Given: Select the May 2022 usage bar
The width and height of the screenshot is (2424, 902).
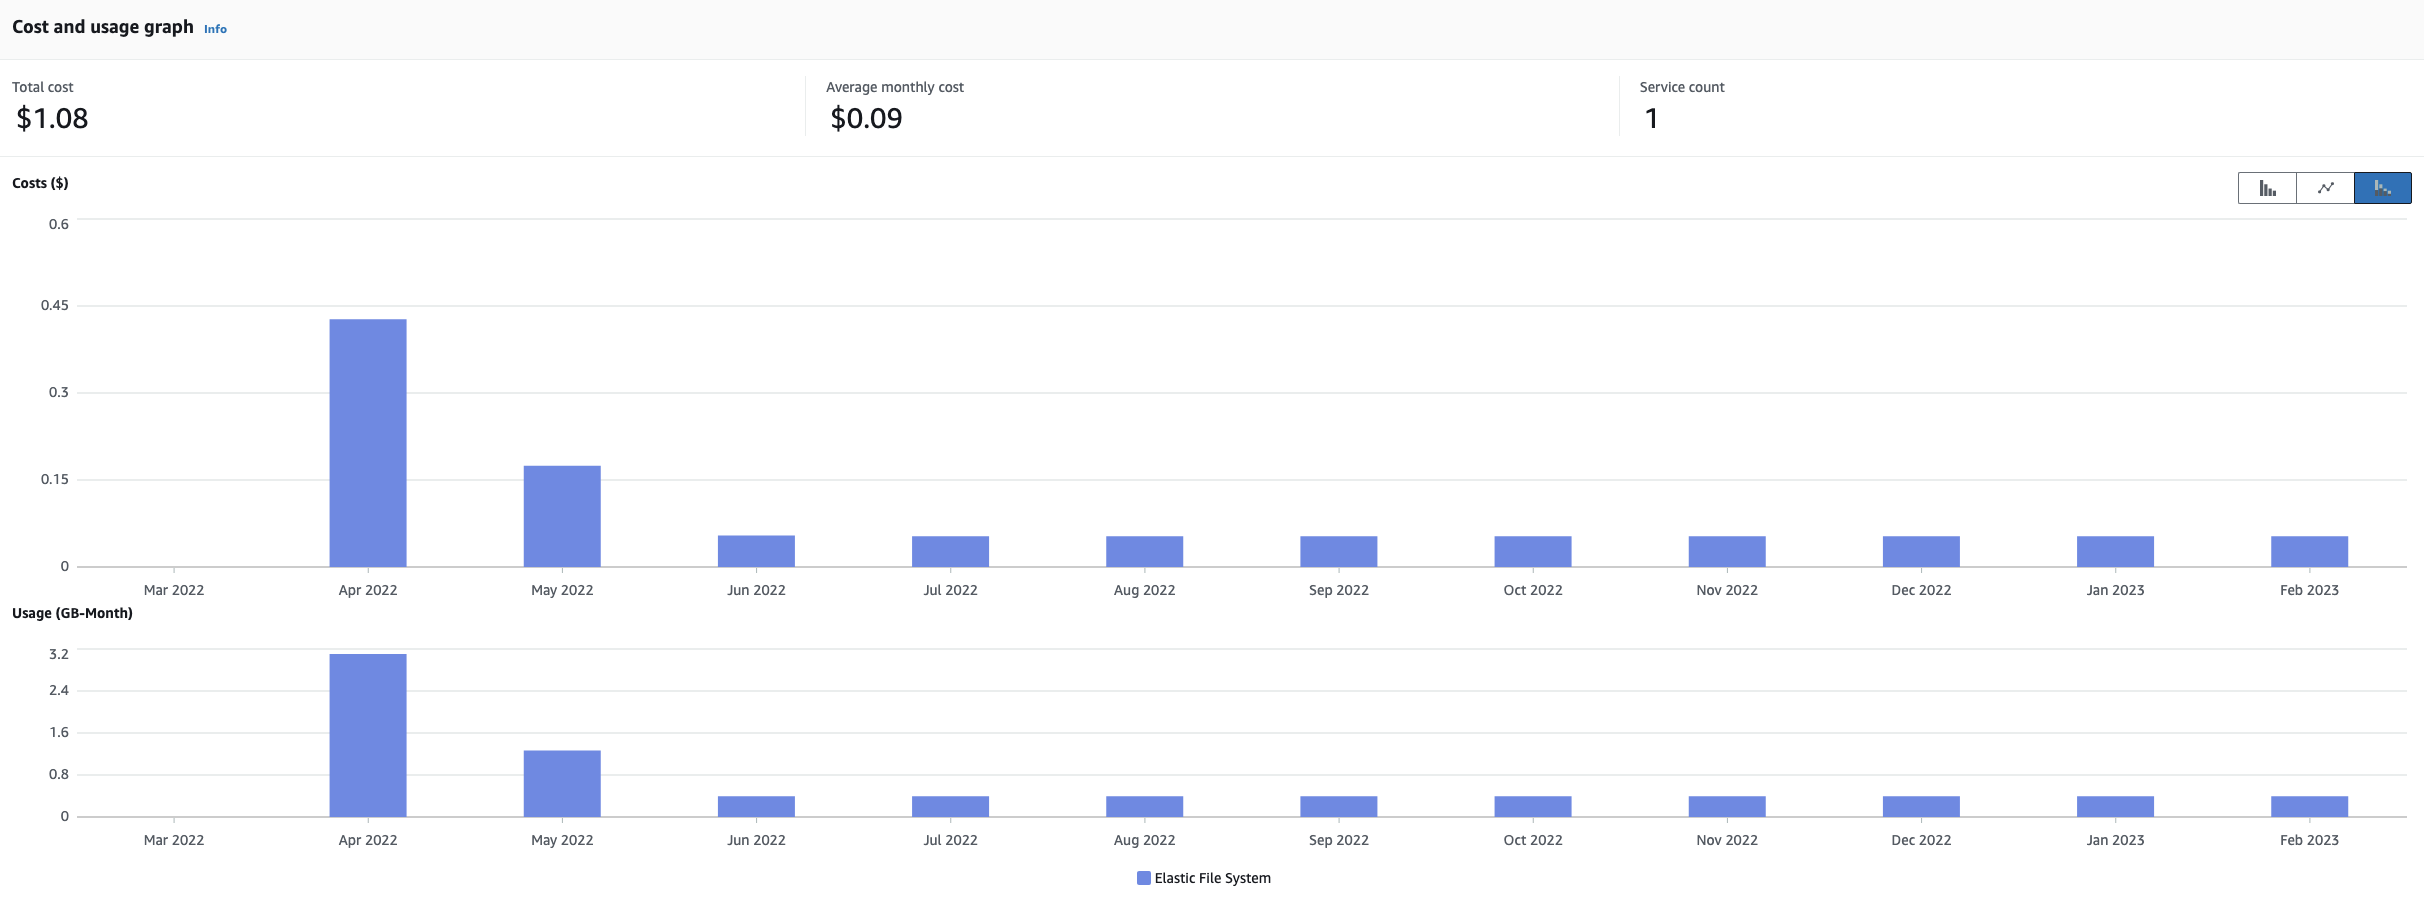Looking at the screenshot, I should coord(561,782).
